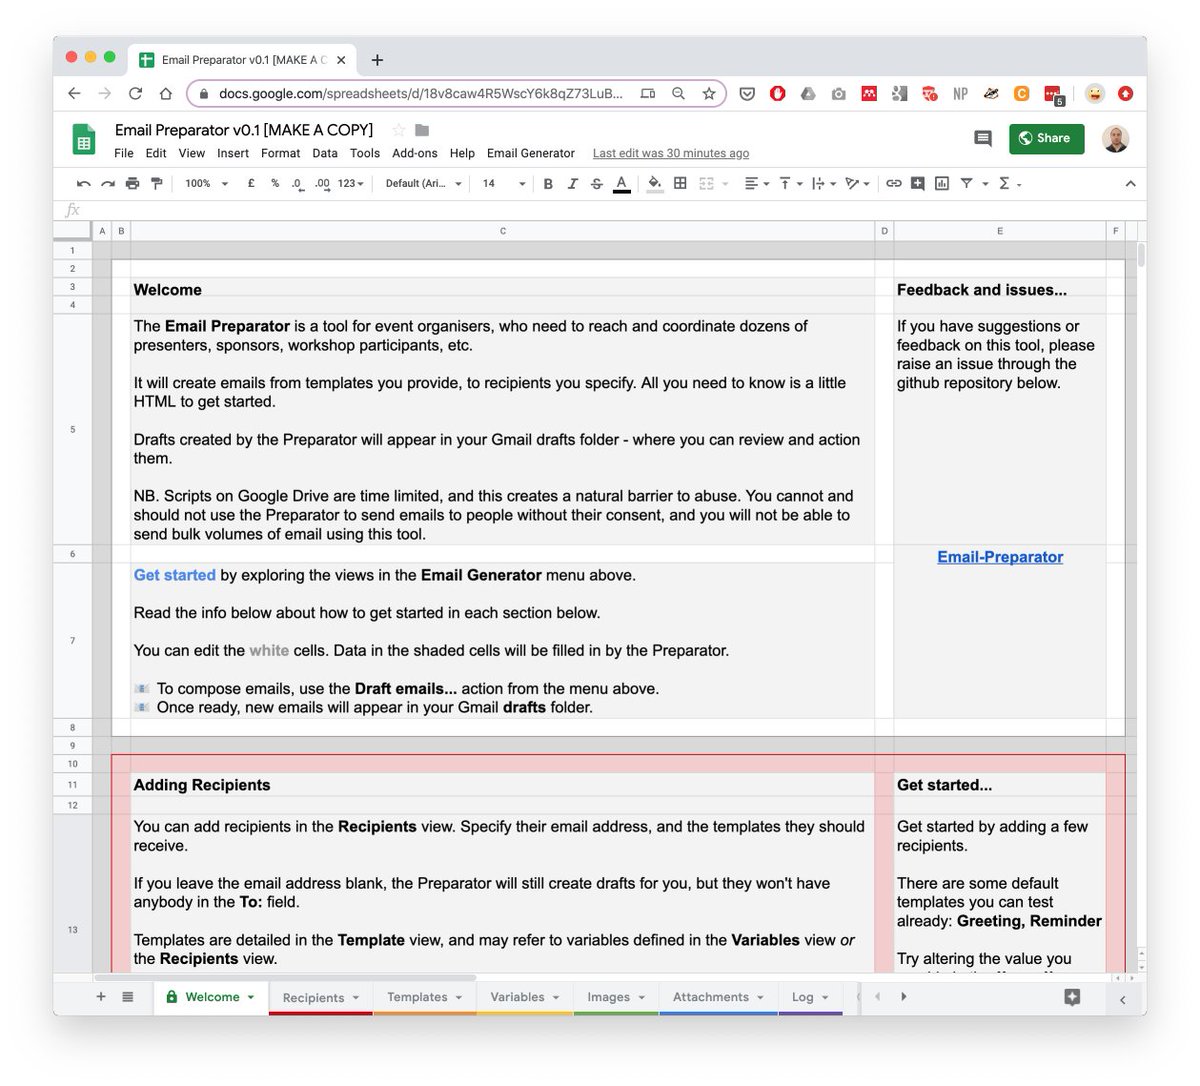Open the File menu
The image size is (1200, 1086).
click(x=124, y=153)
